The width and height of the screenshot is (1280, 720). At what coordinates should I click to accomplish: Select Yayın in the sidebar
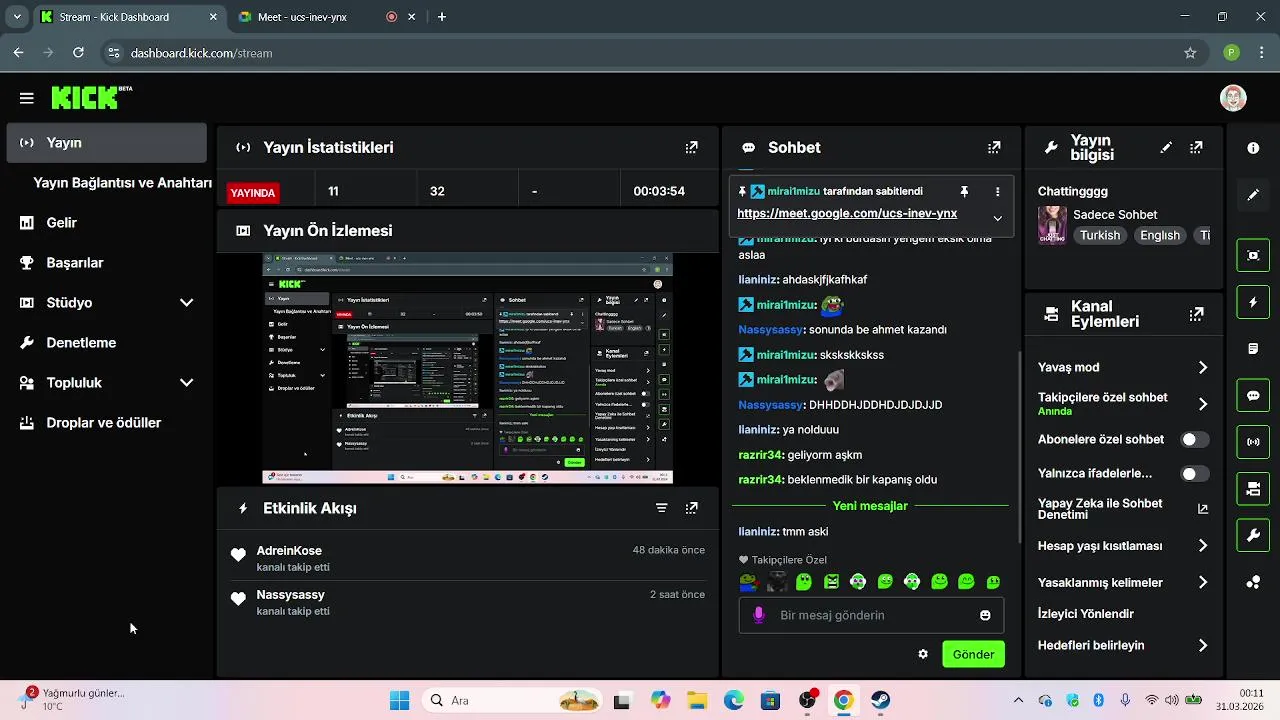click(x=106, y=143)
